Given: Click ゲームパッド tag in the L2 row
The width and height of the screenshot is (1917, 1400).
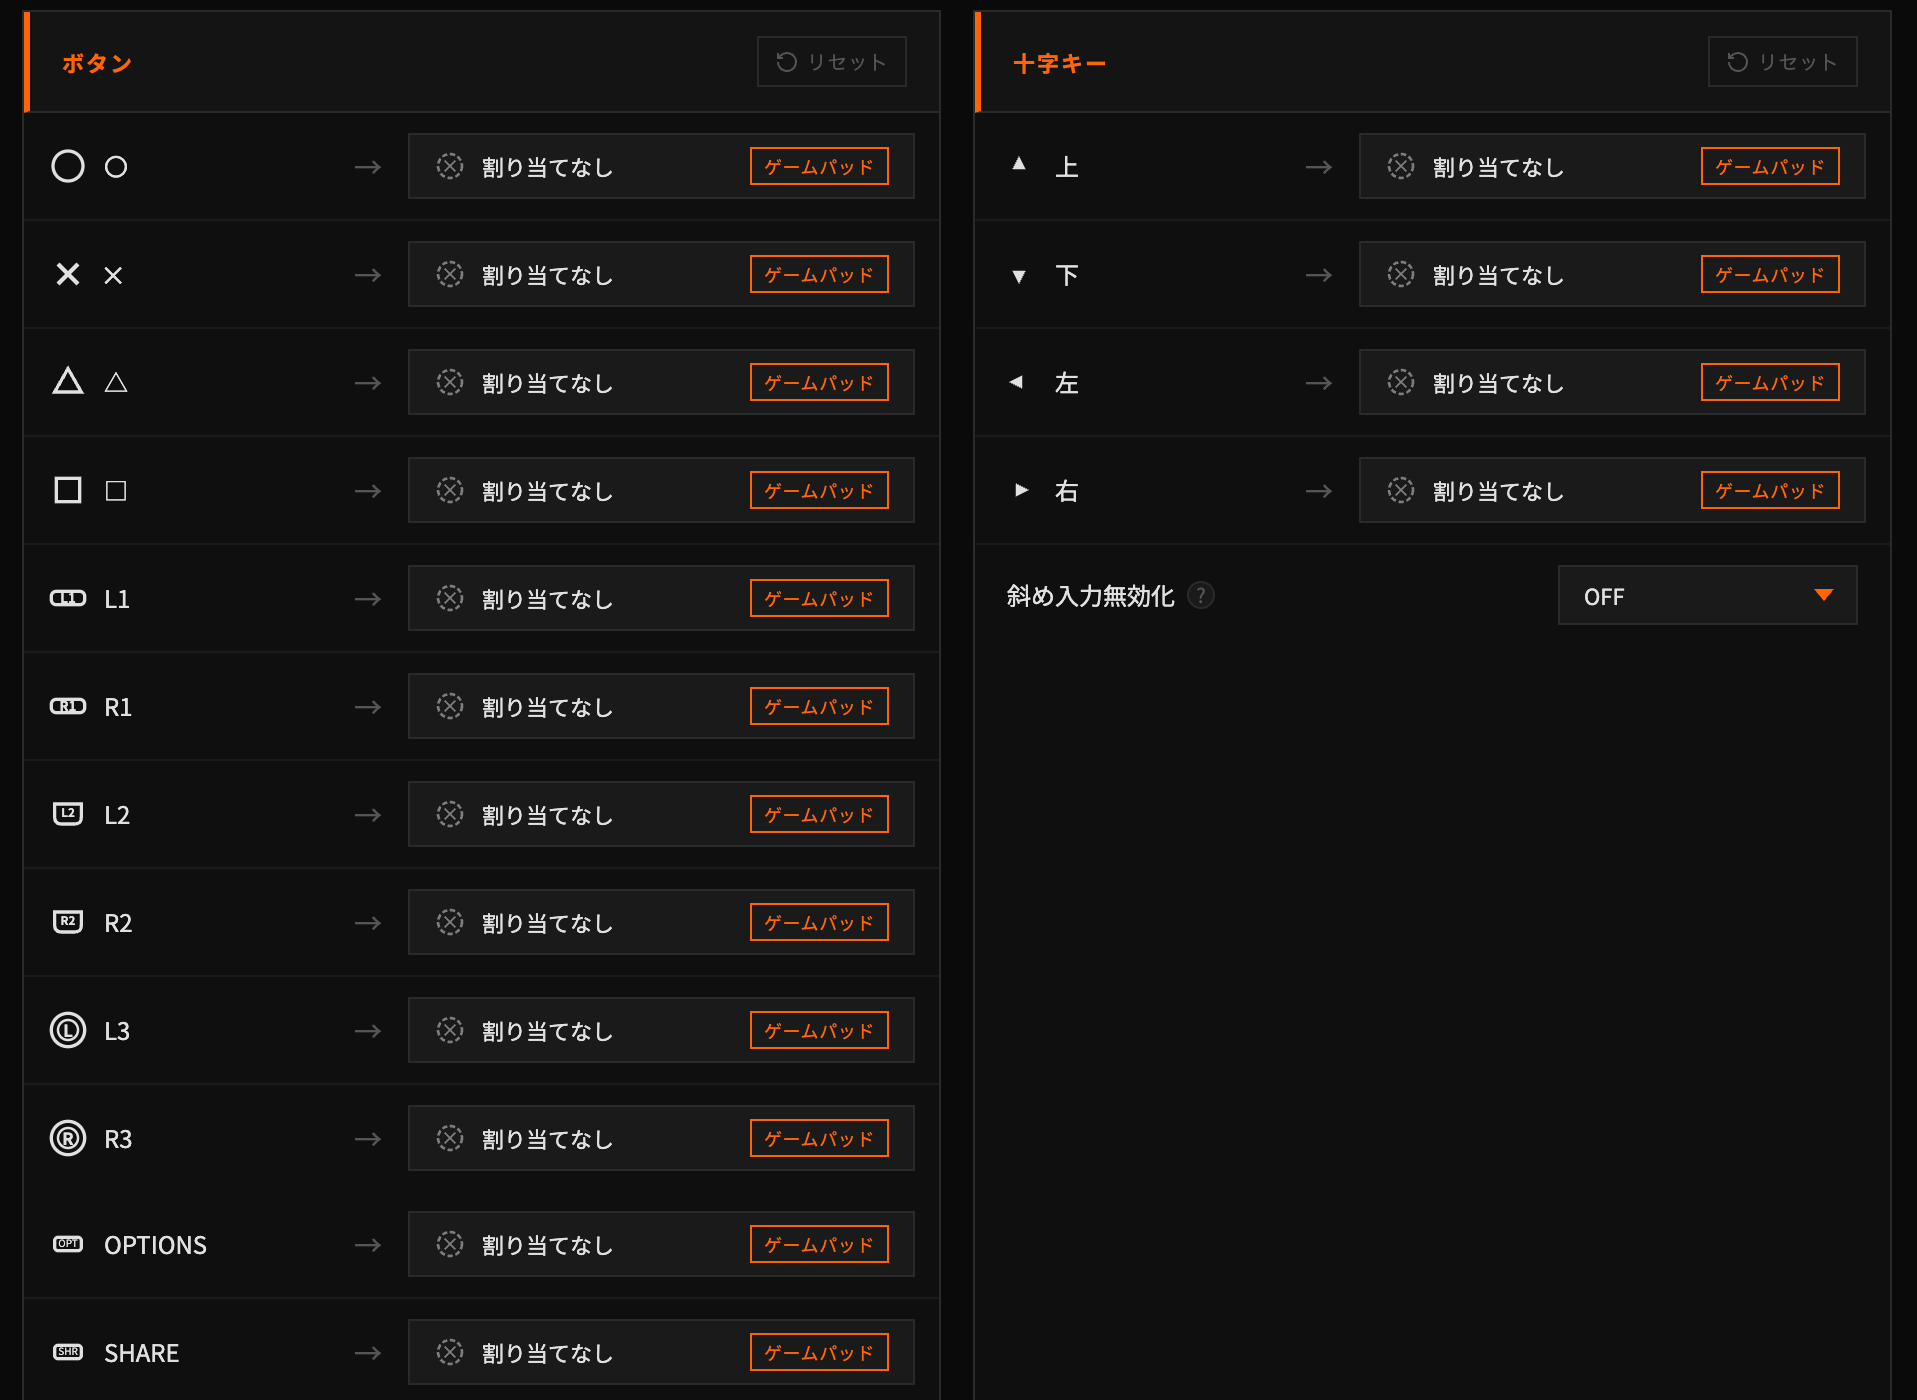Looking at the screenshot, I should [x=819, y=814].
